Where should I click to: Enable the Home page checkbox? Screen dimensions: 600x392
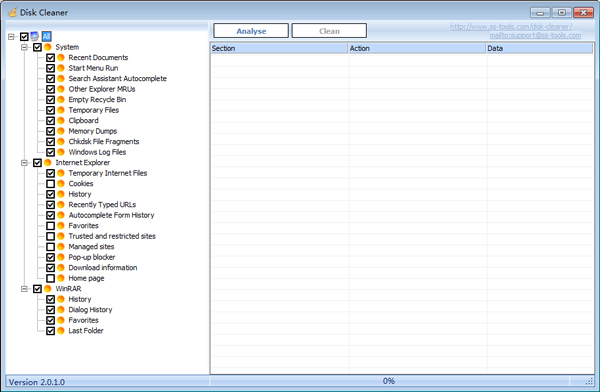50,278
